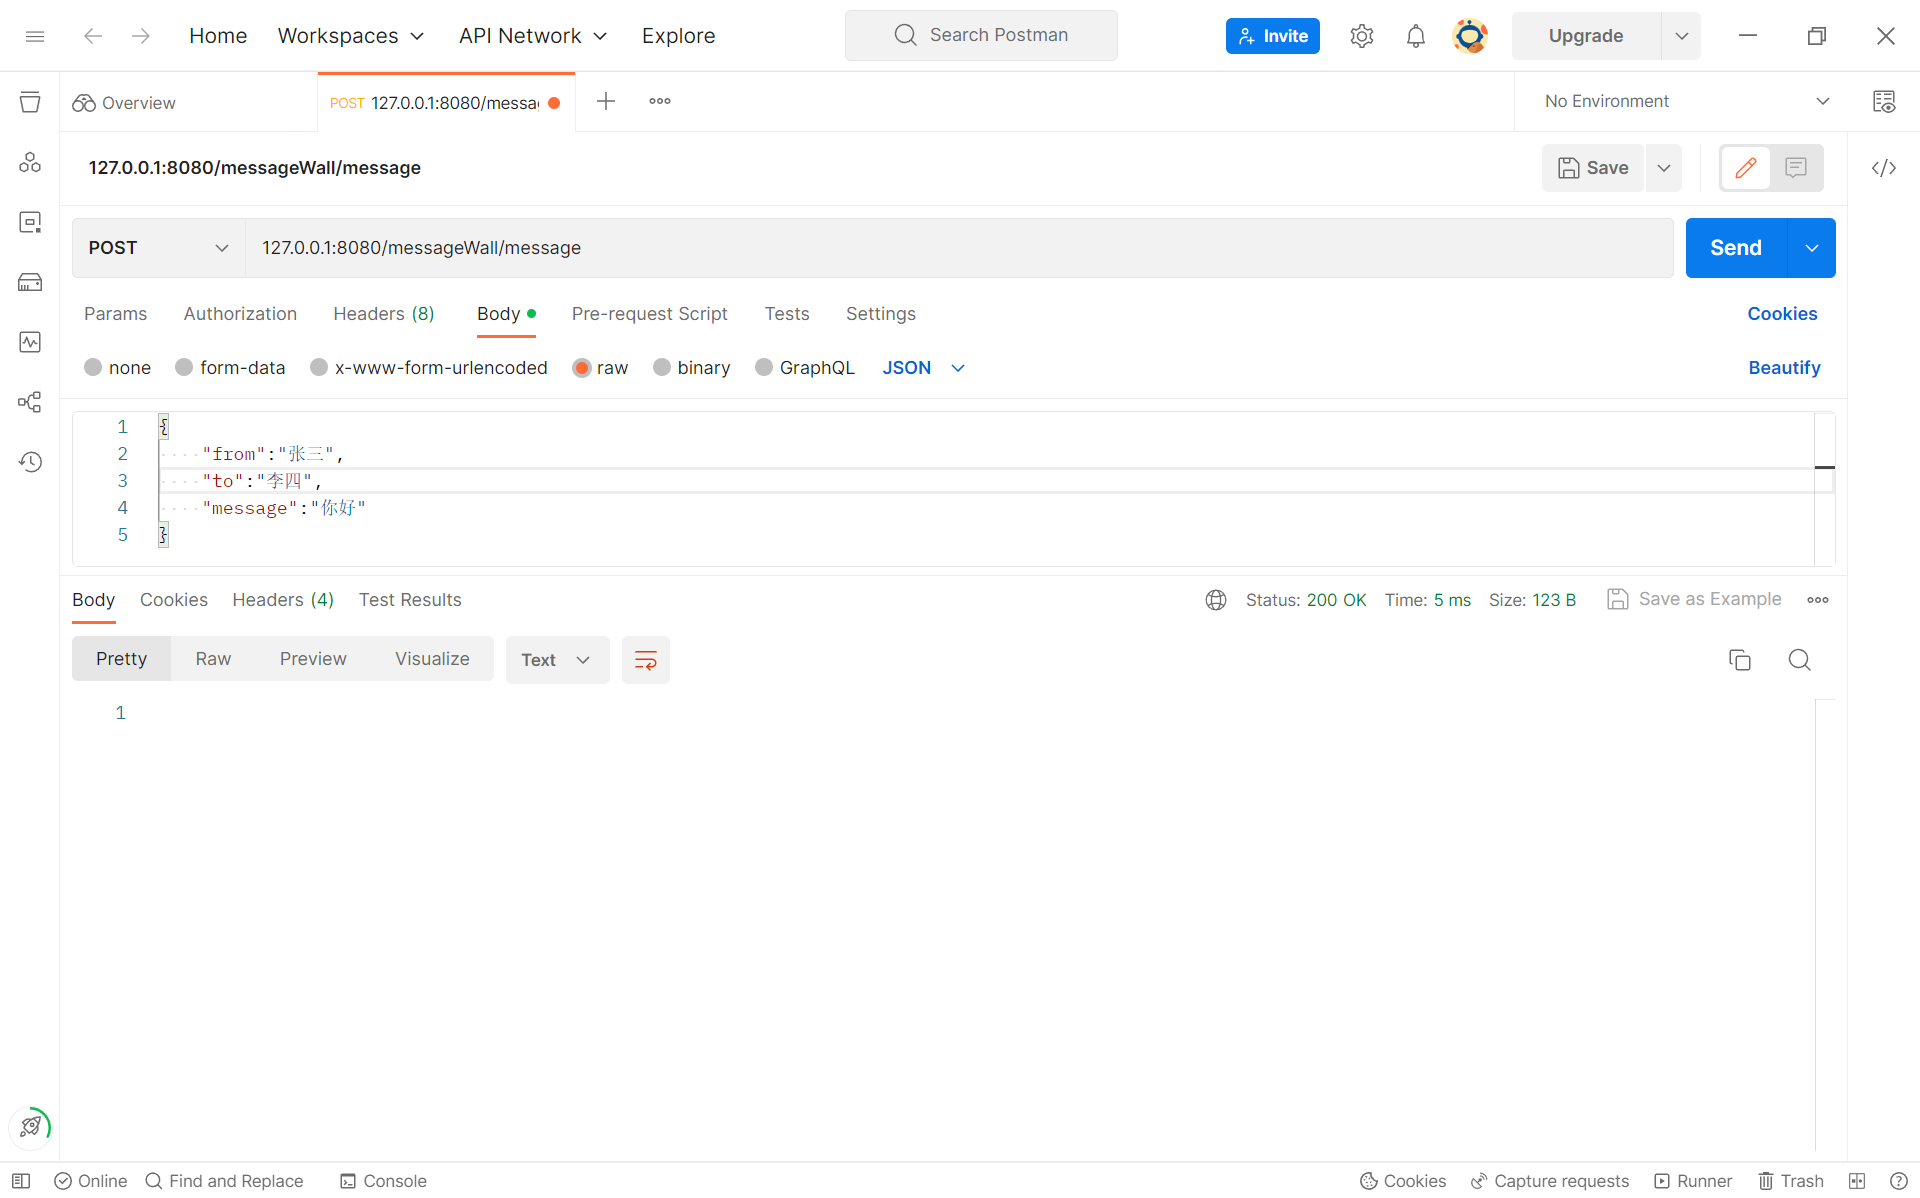Click the Search Postman box
The width and height of the screenshot is (1920, 1198).
(x=981, y=35)
